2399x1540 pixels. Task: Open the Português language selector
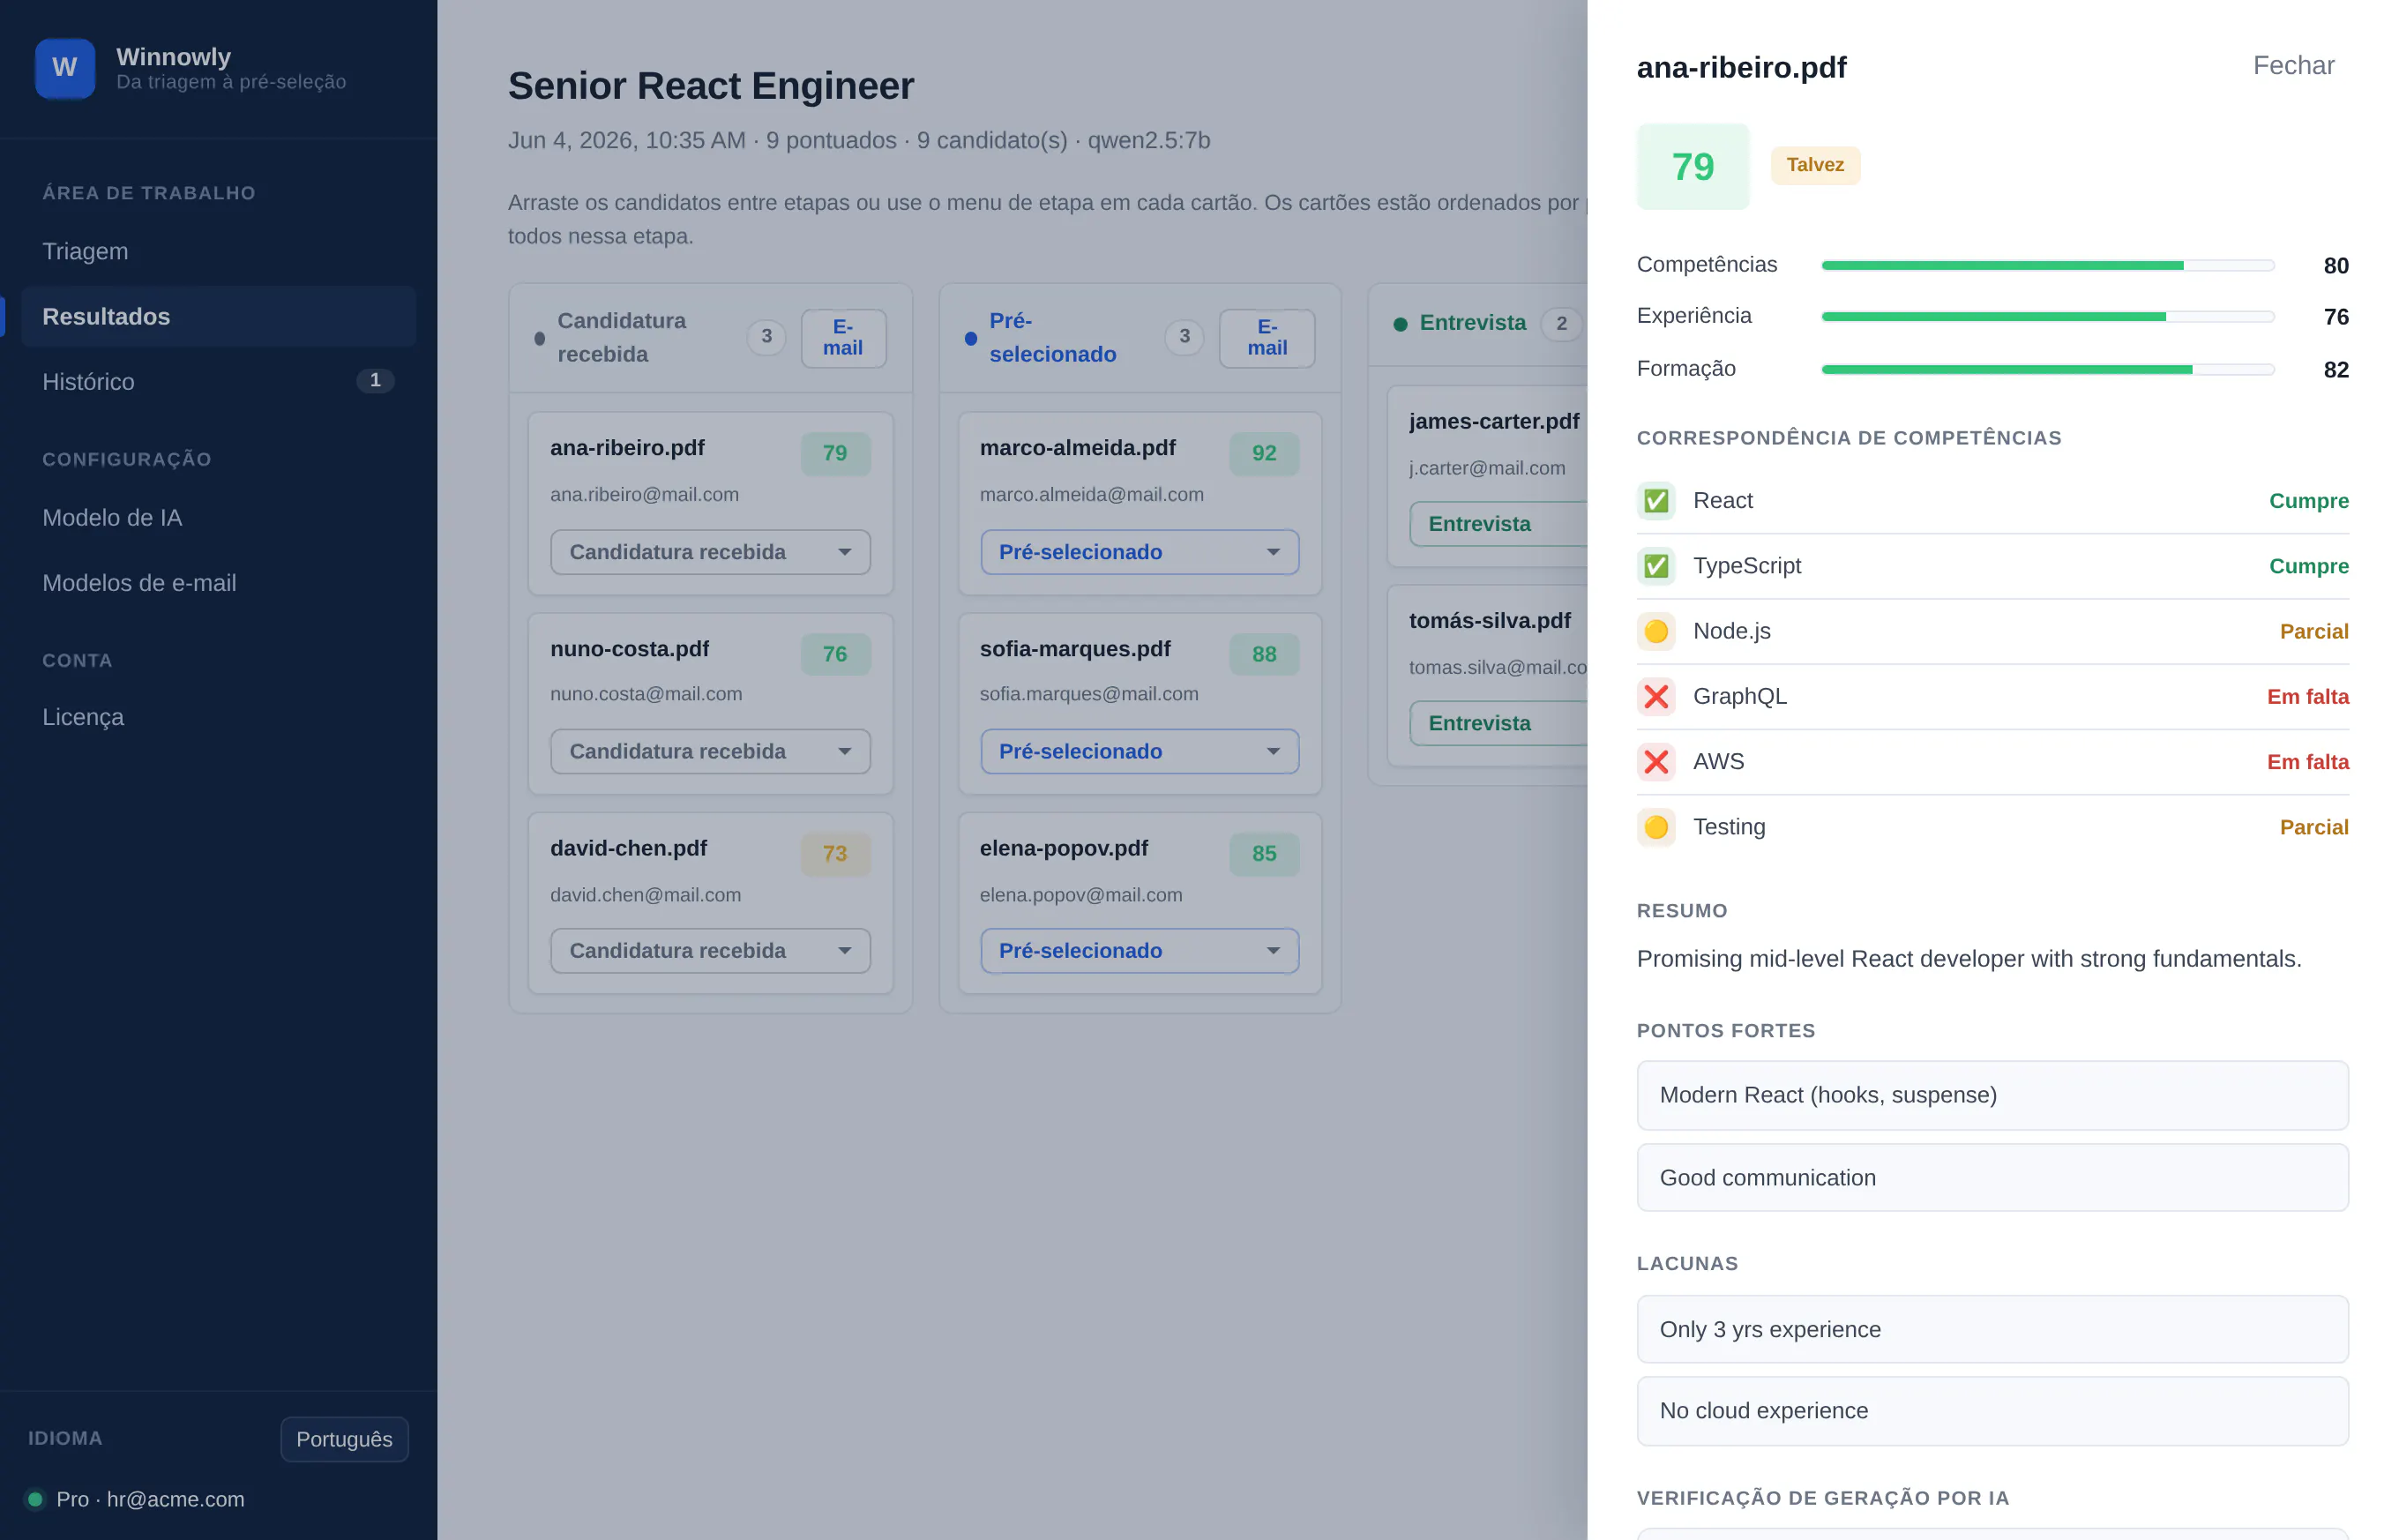pyautogui.click(x=344, y=1439)
